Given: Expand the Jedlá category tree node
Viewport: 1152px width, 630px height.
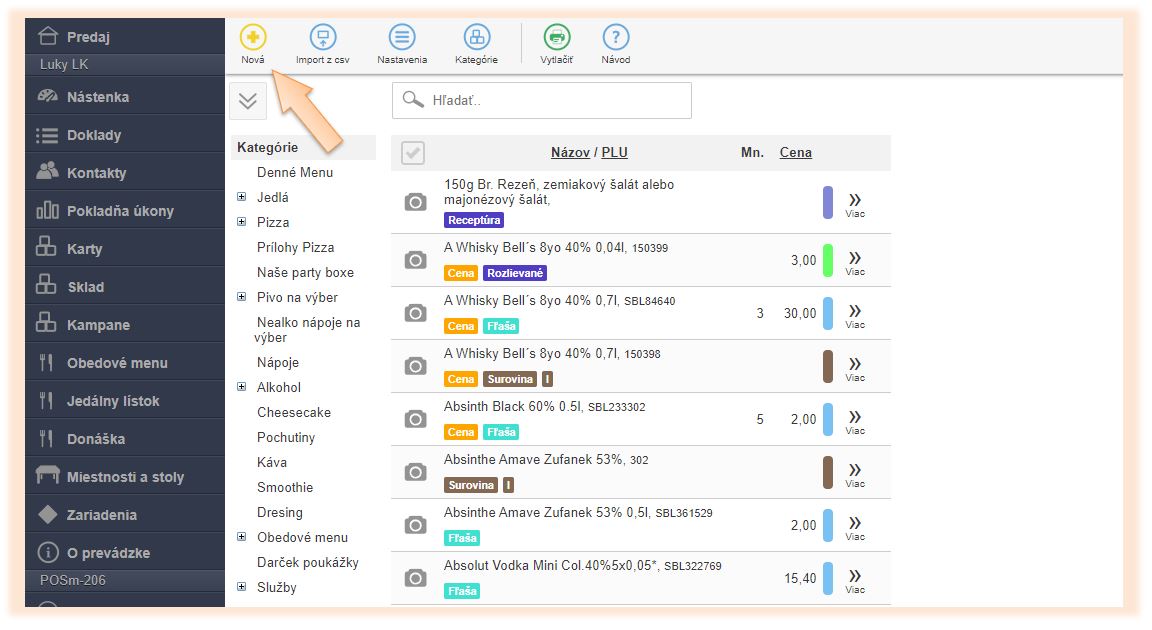Looking at the screenshot, I should (x=242, y=197).
